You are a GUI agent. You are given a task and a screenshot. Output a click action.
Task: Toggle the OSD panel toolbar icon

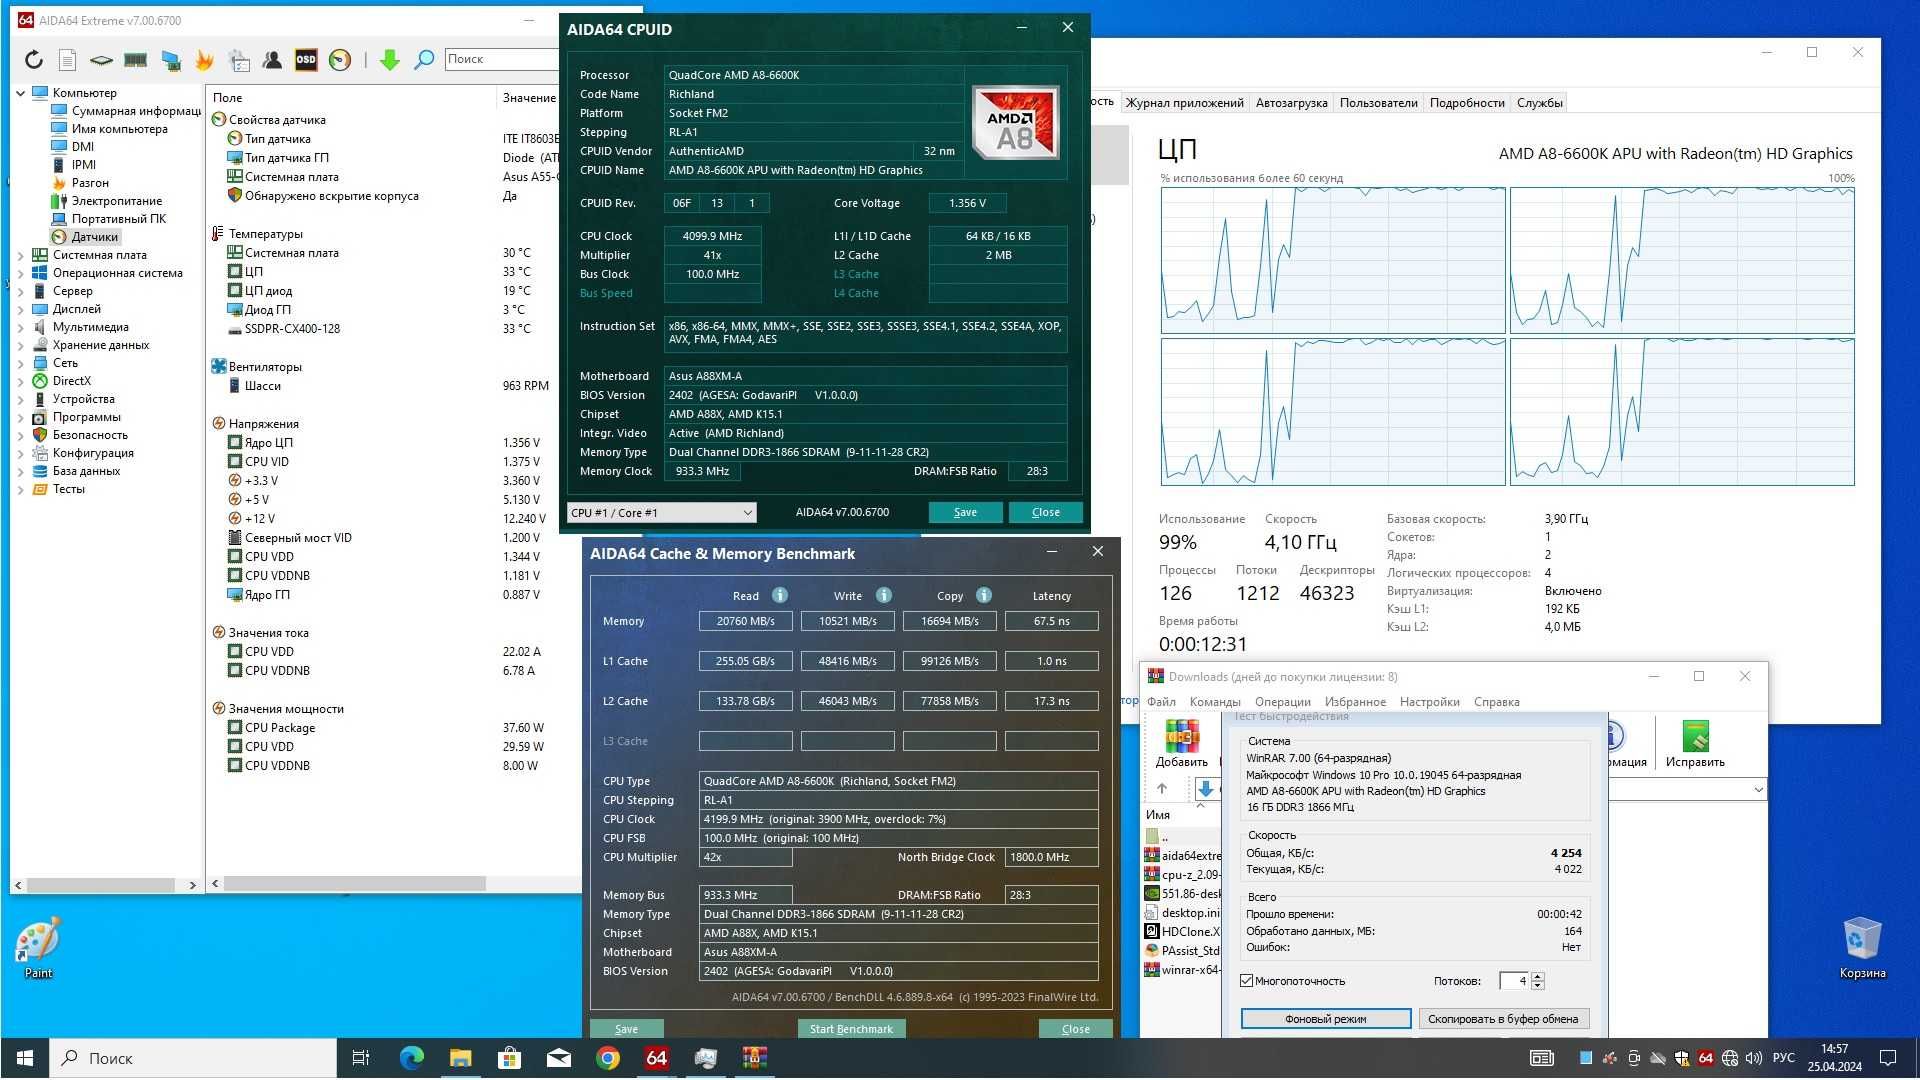(306, 60)
